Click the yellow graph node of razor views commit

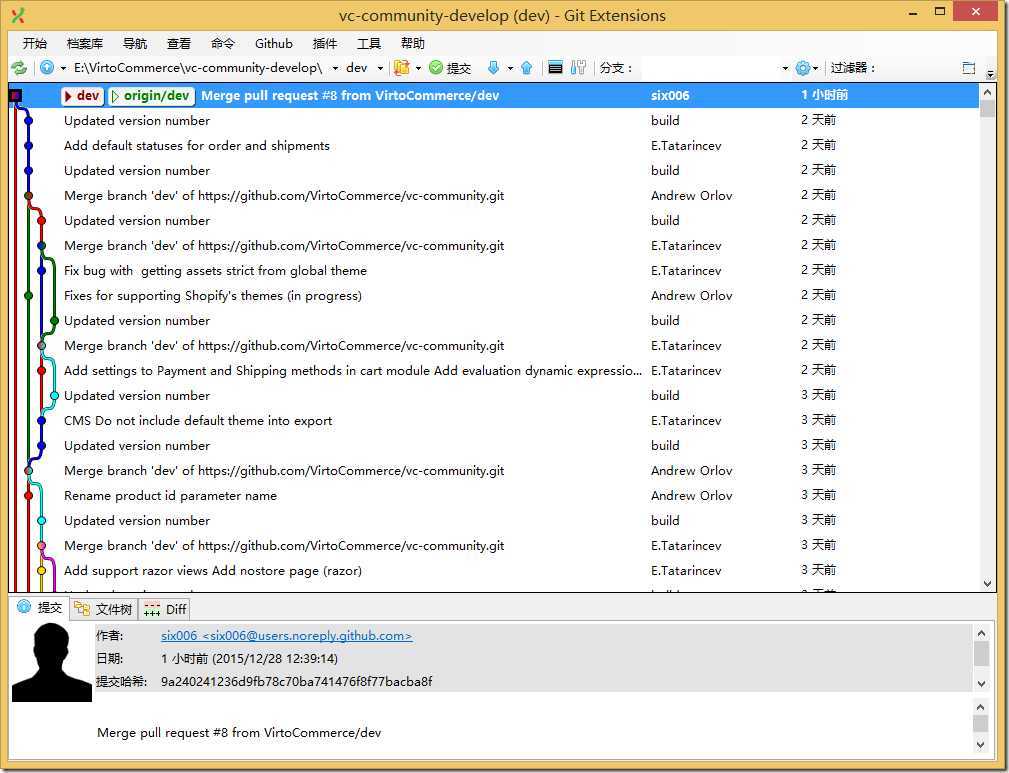click(41, 570)
